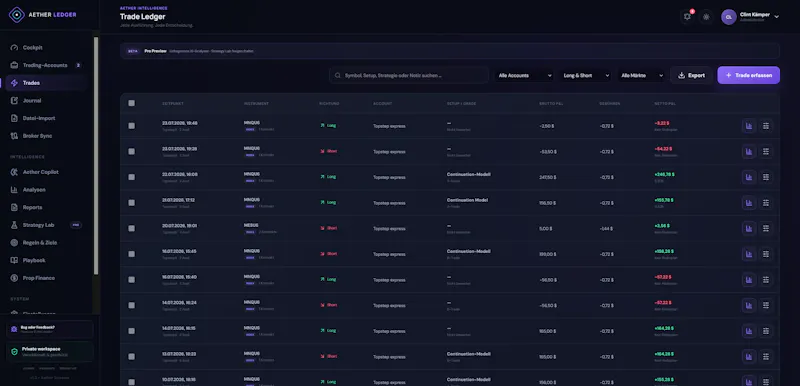
Task: Open details for the 22.07.2026 trade
Action: coord(765,177)
